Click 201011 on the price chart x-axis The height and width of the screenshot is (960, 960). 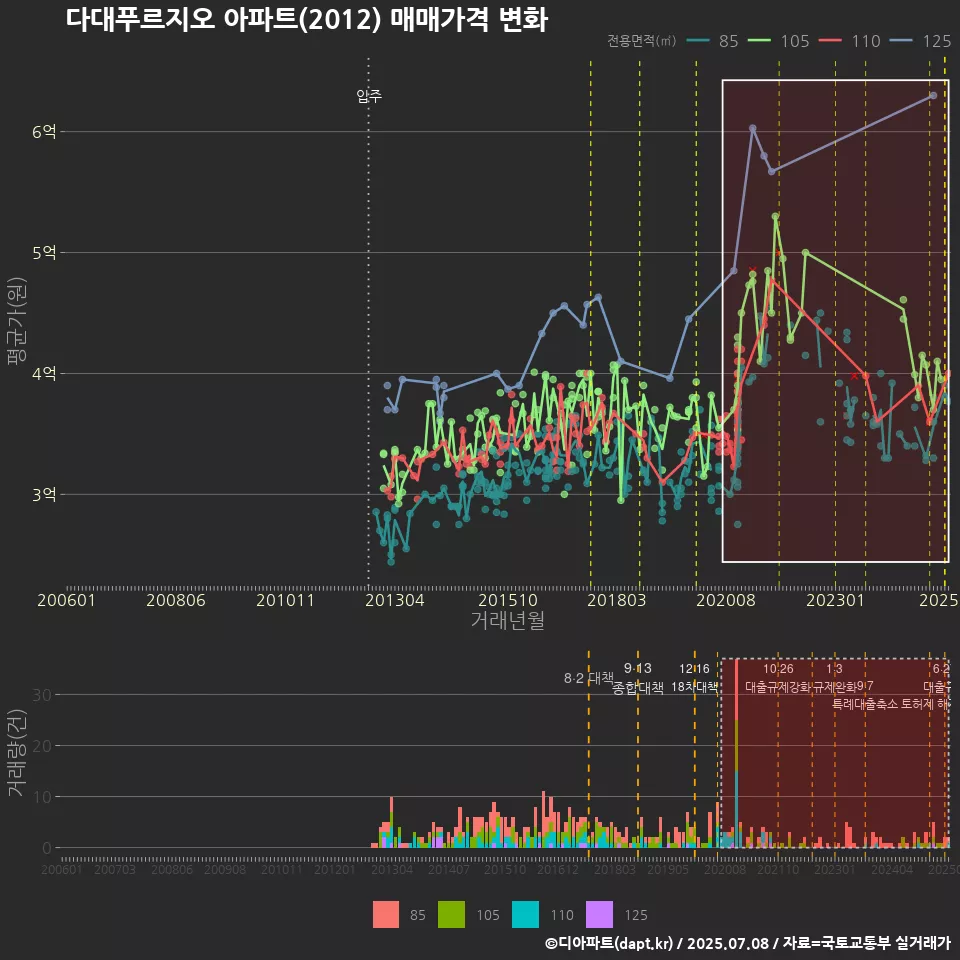point(285,600)
